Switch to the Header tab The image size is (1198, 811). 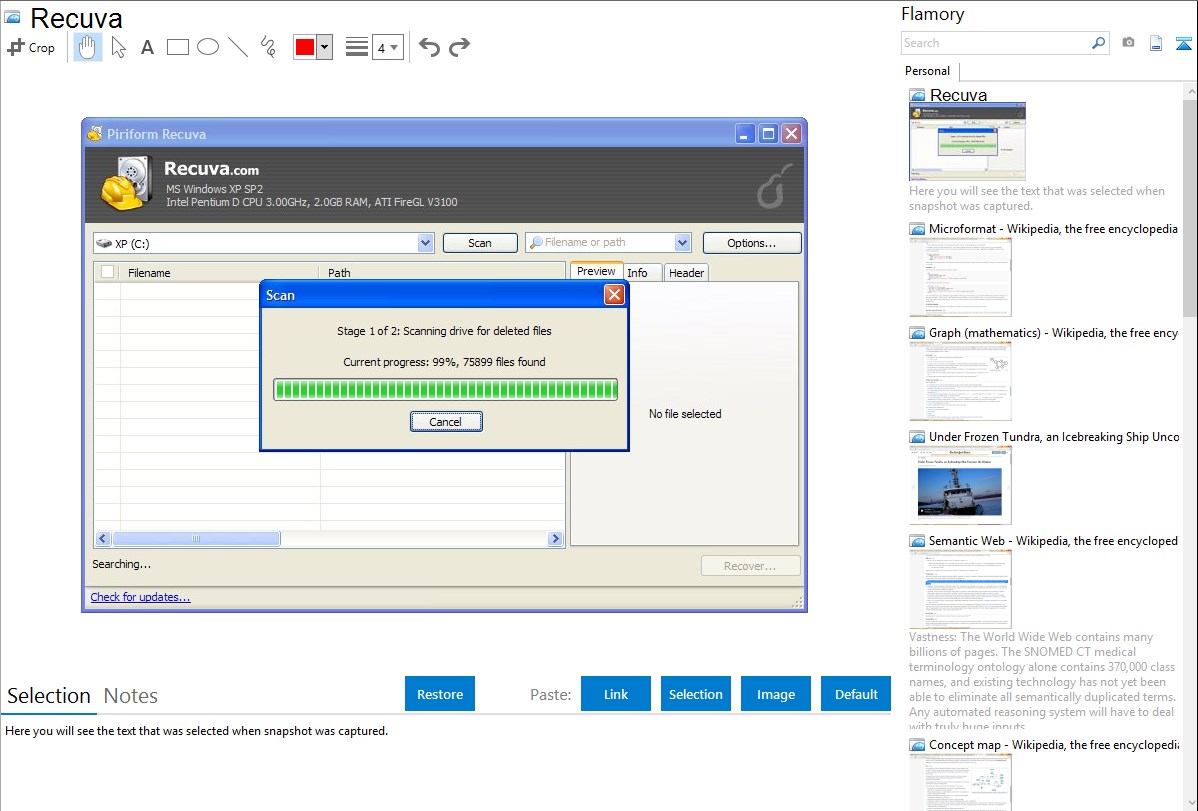686,273
